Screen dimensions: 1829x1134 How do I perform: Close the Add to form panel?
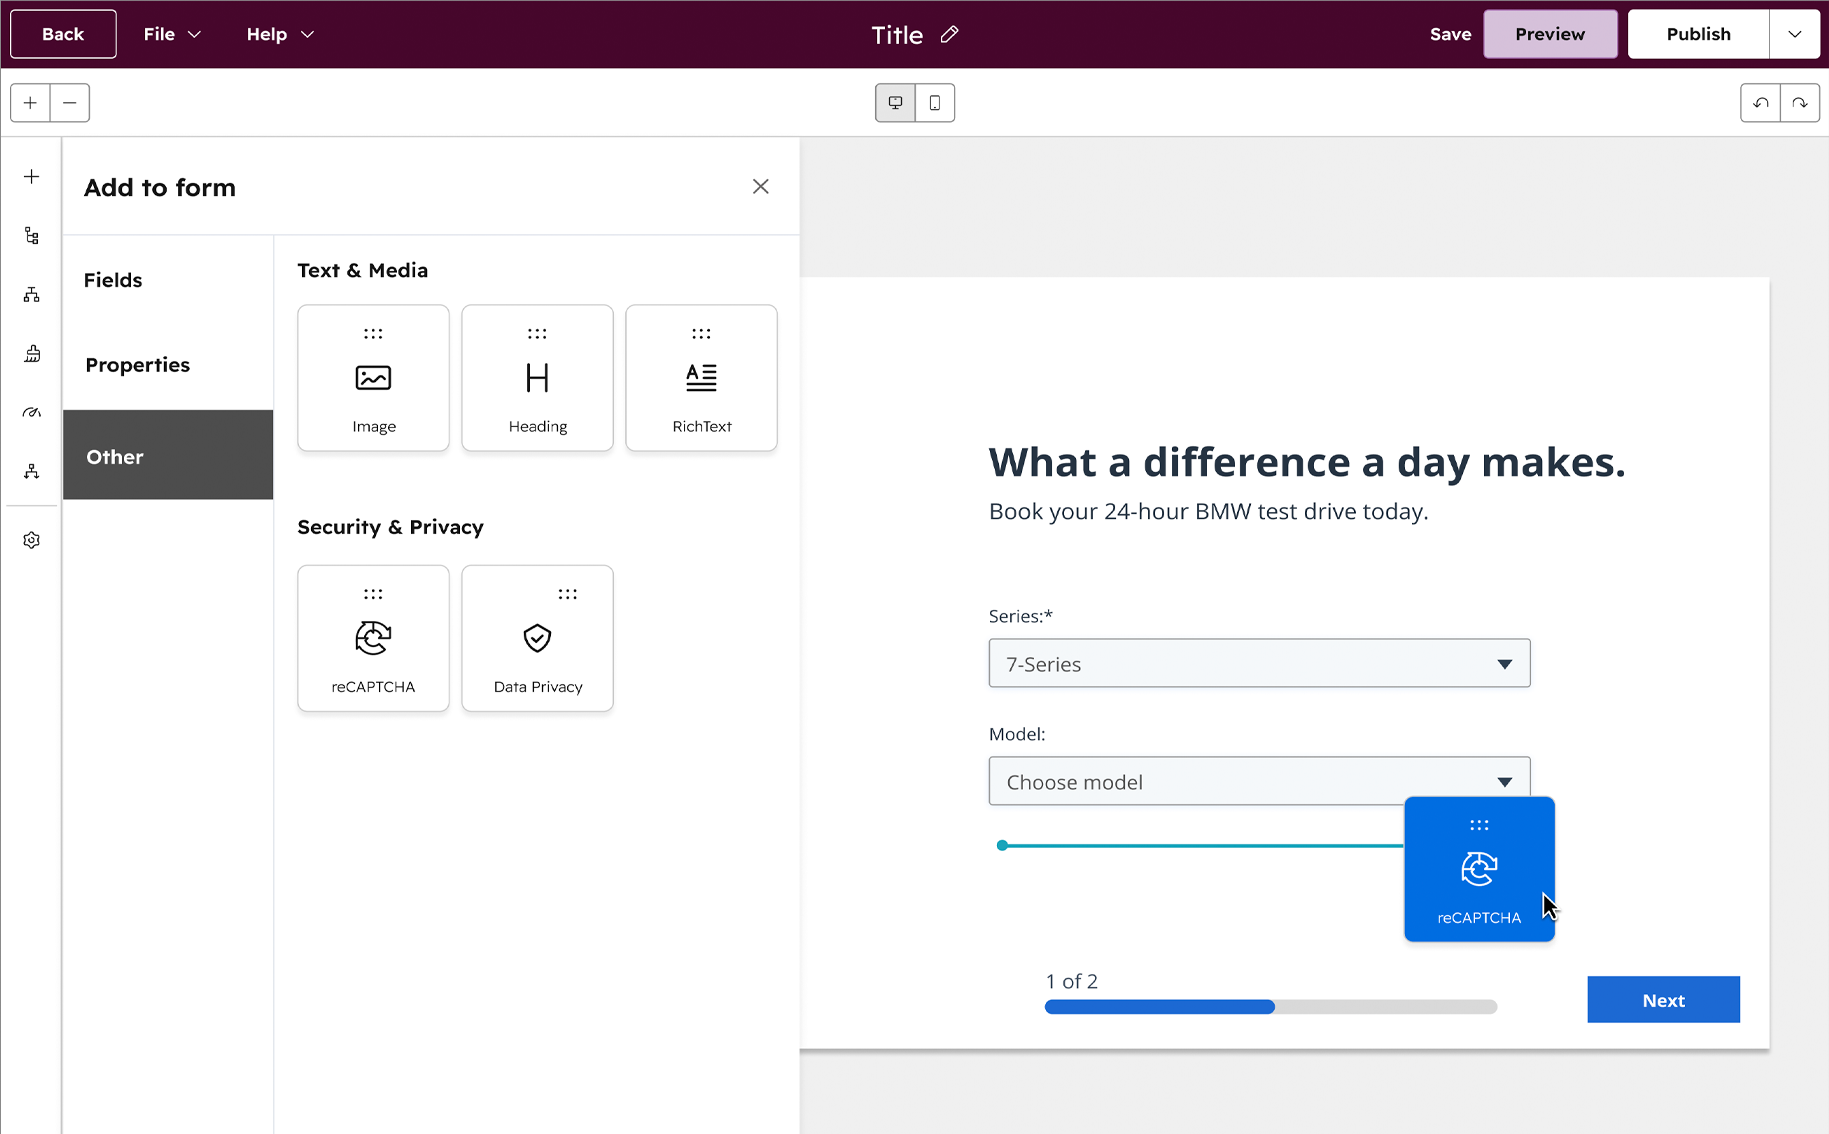[x=761, y=187]
